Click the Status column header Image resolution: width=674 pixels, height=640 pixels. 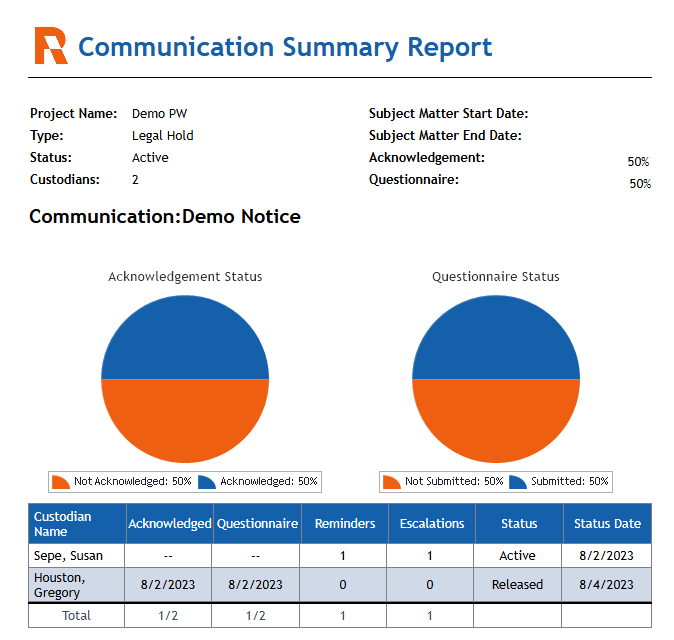(519, 524)
